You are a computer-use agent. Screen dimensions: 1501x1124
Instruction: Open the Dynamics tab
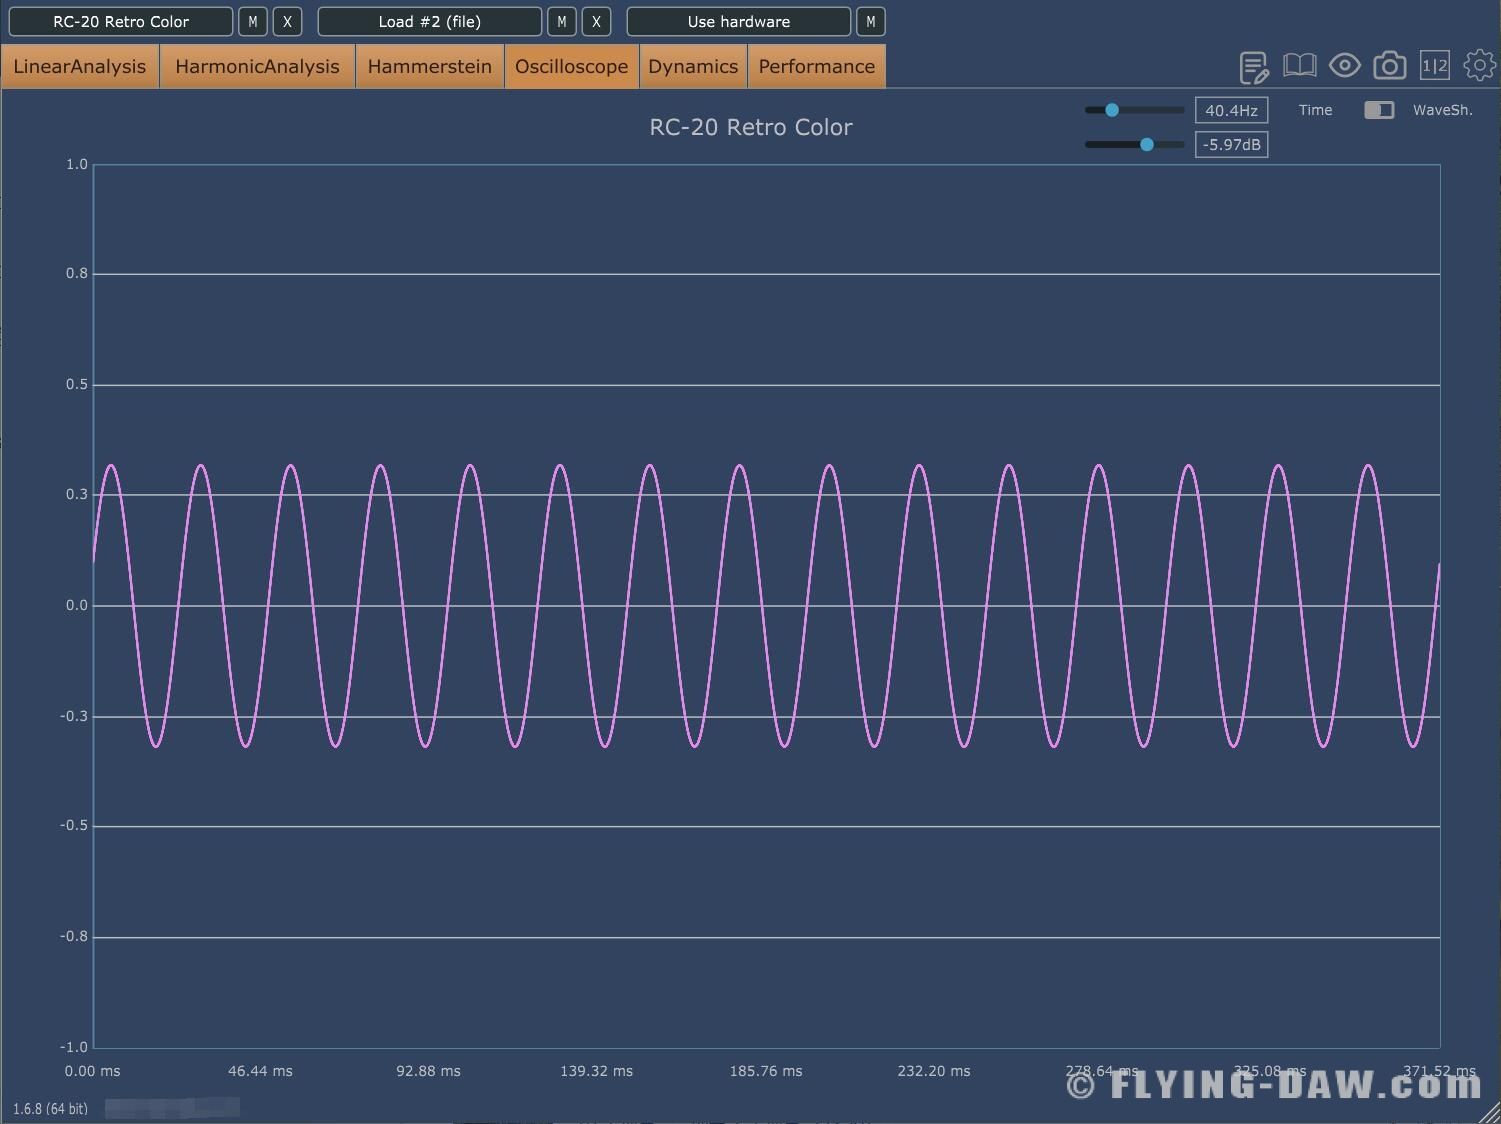[x=693, y=67]
